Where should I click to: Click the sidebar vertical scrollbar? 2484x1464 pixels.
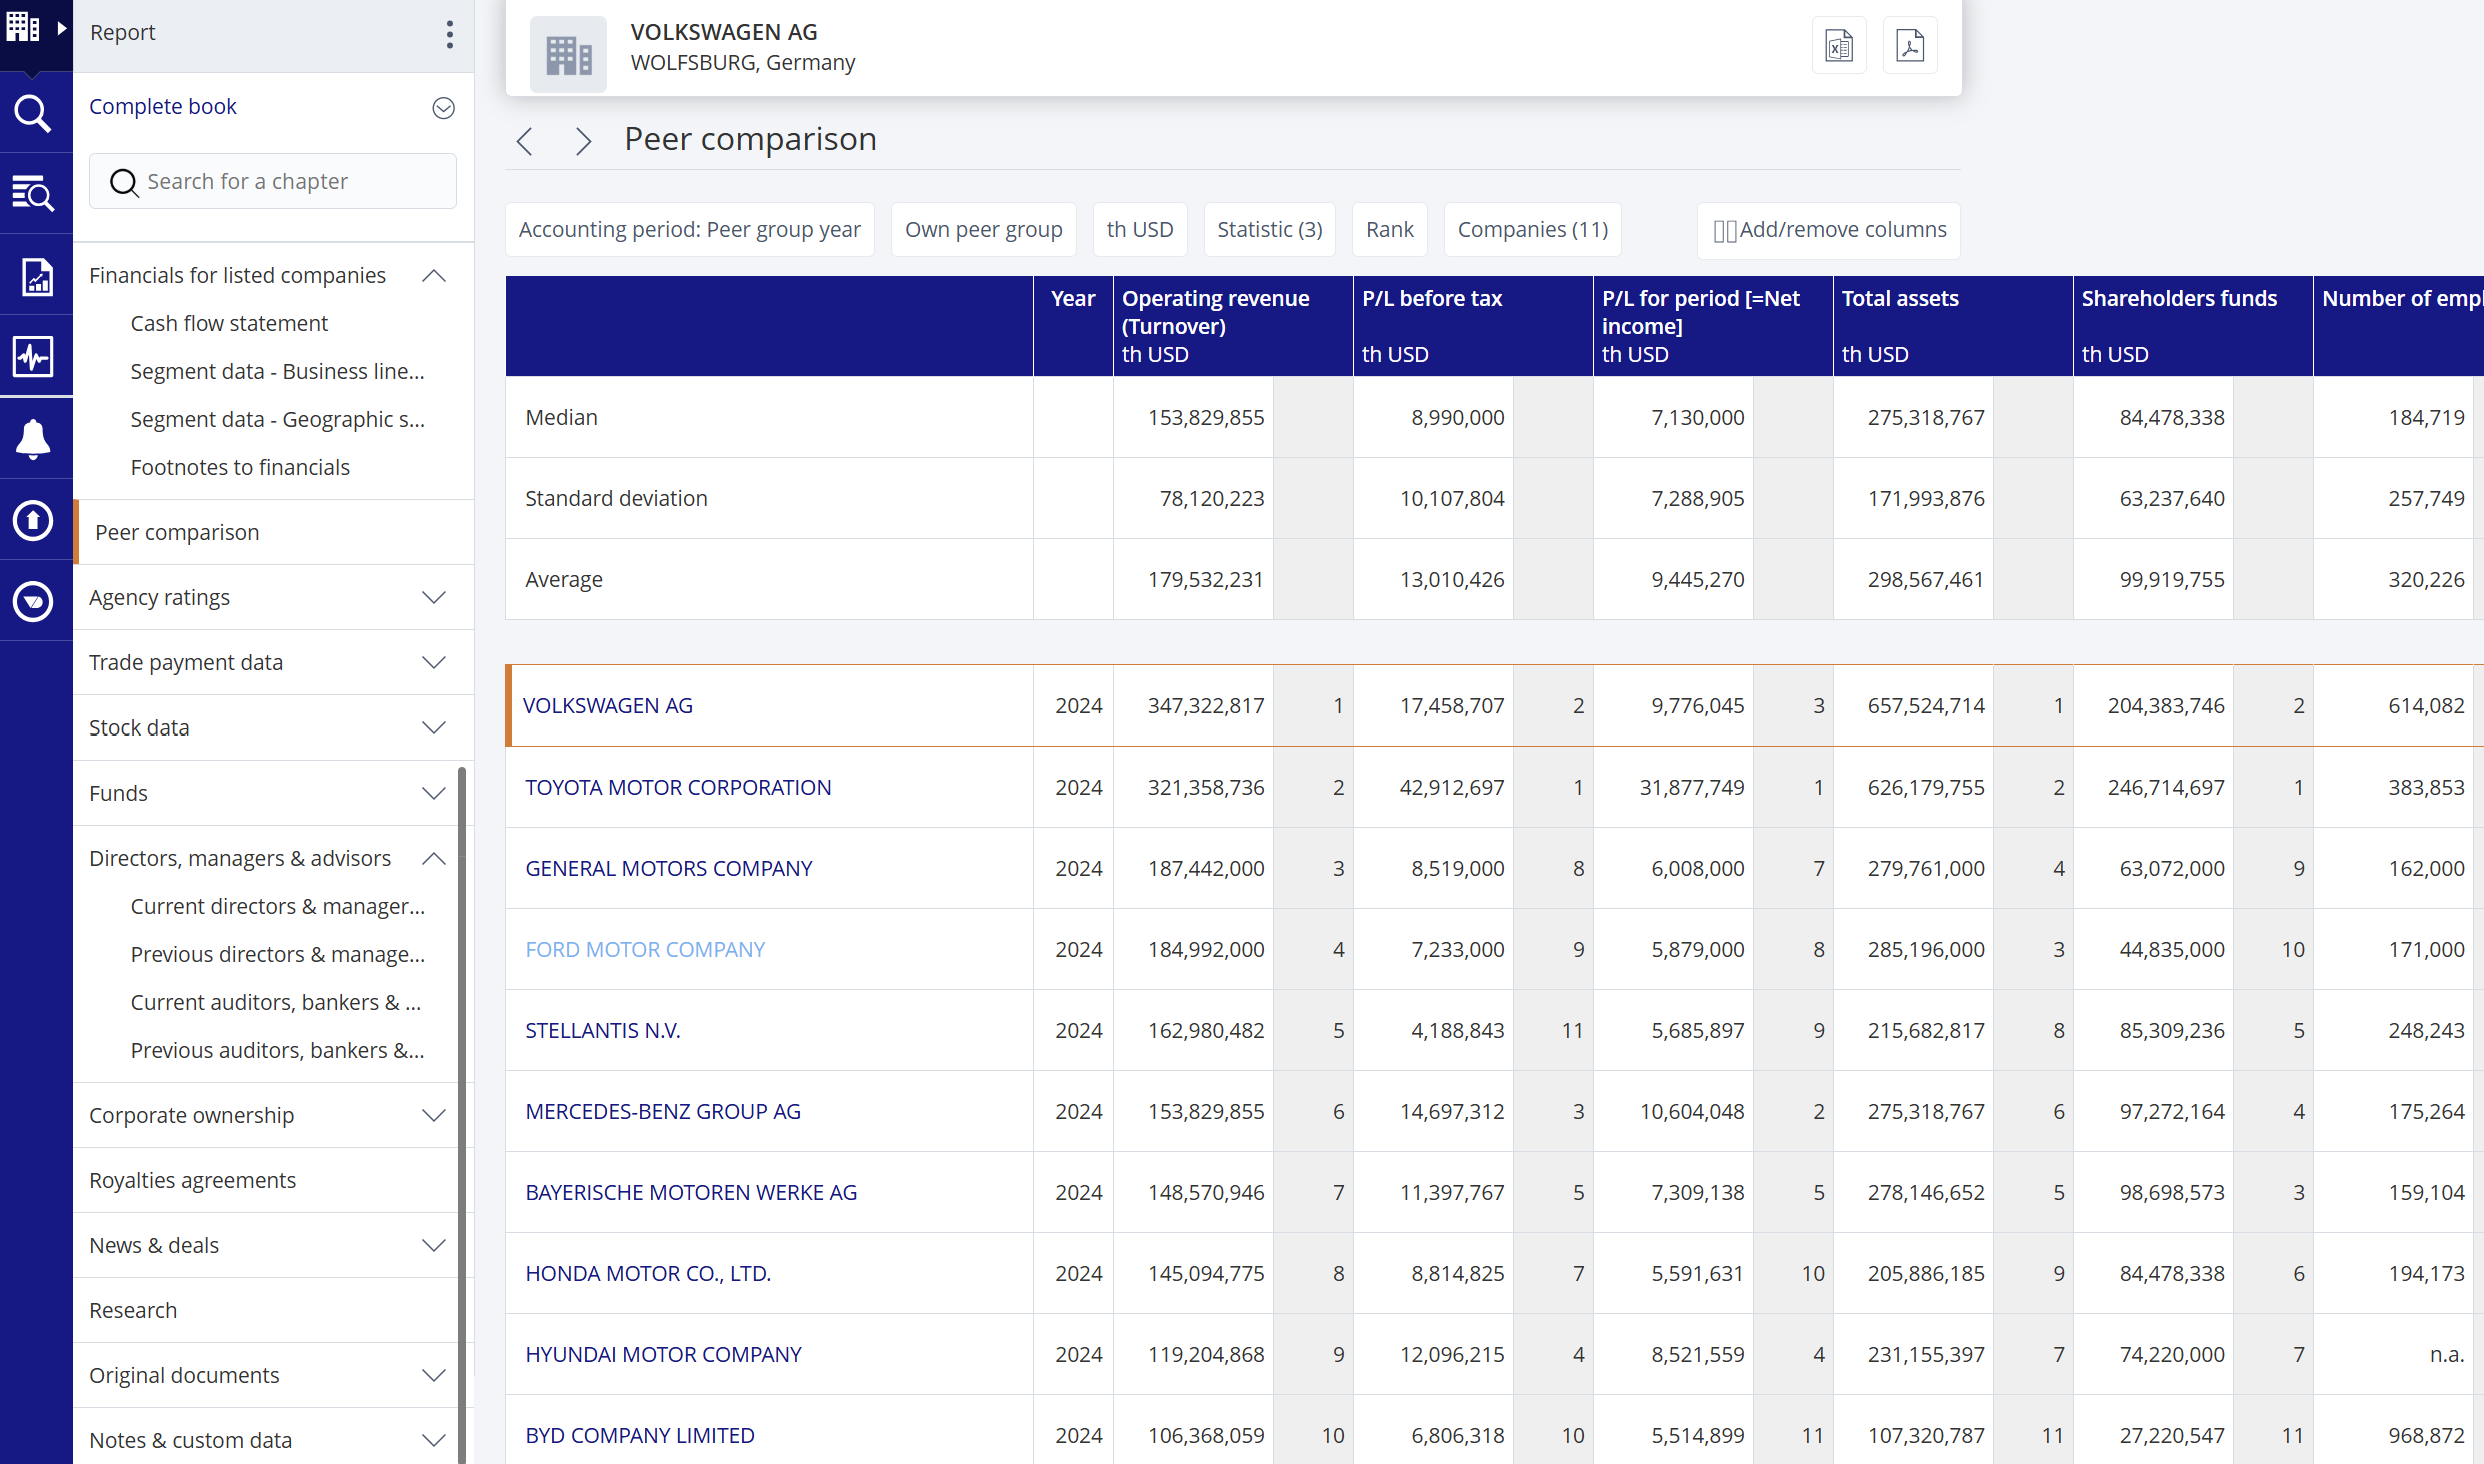(462, 1100)
